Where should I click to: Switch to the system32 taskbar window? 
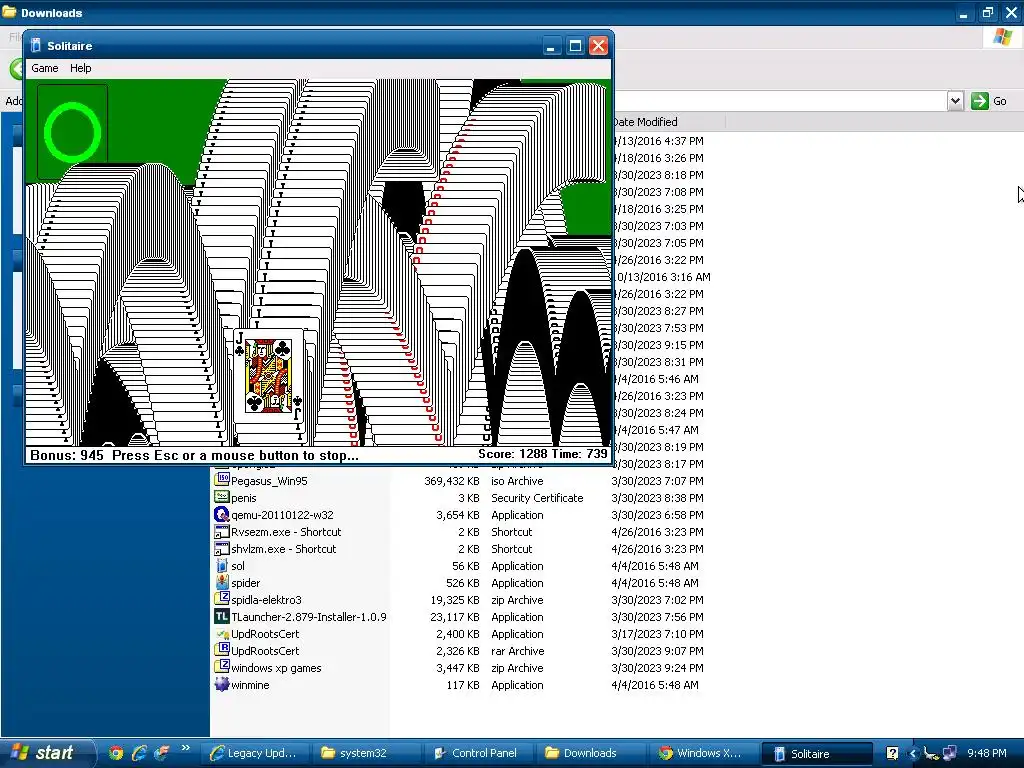pyautogui.click(x=366, y=753)
